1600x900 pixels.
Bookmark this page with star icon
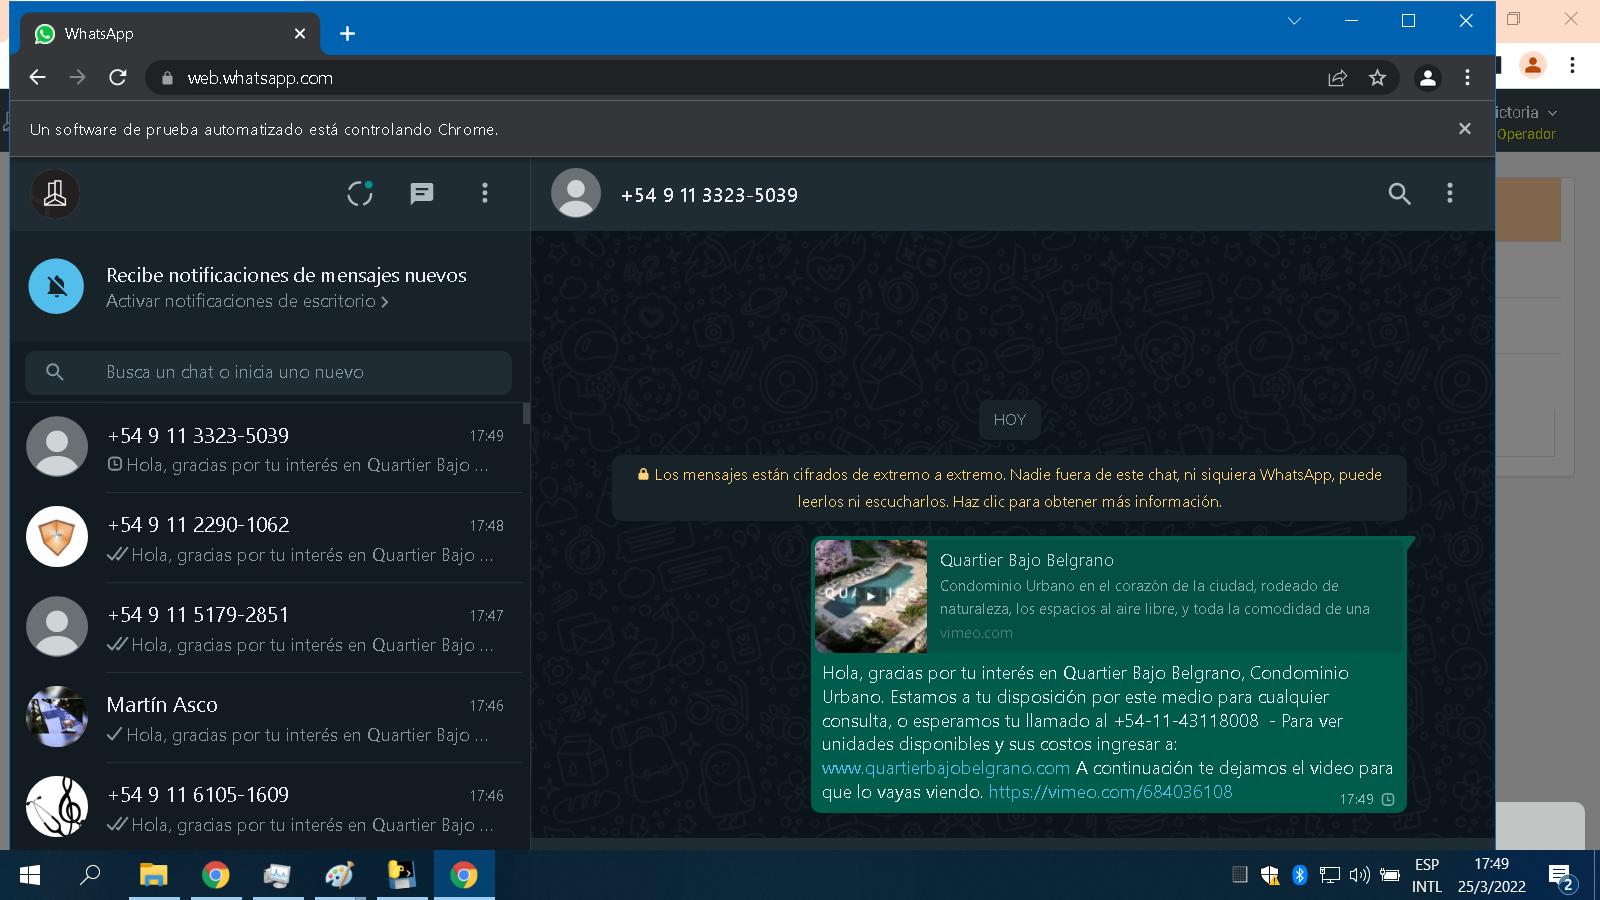point(1377,78)
